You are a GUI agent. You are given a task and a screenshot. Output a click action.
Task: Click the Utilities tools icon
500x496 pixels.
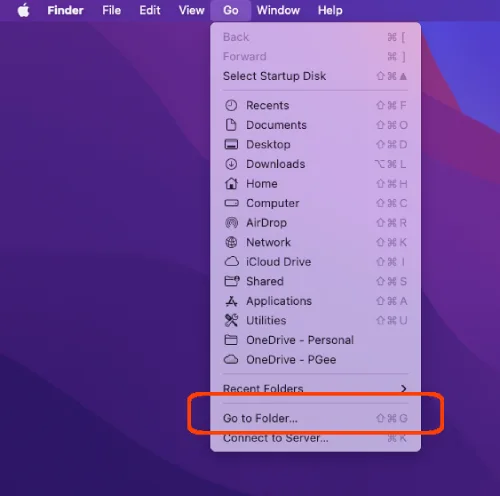[x=231, y=320]
